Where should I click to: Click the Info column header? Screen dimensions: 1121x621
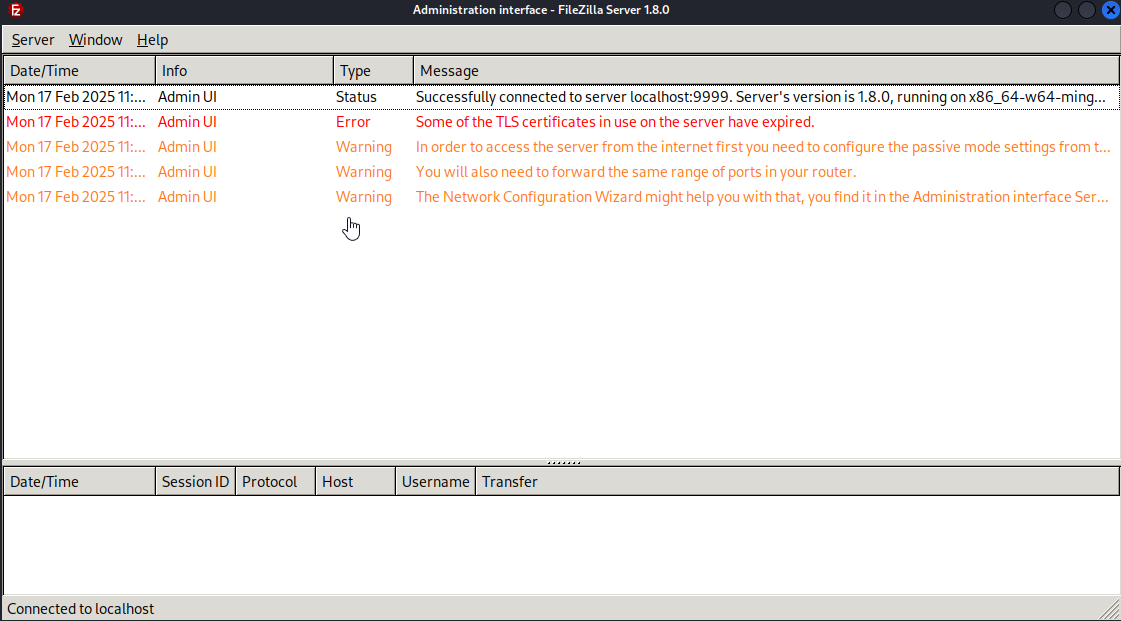(x=245, y=71)
